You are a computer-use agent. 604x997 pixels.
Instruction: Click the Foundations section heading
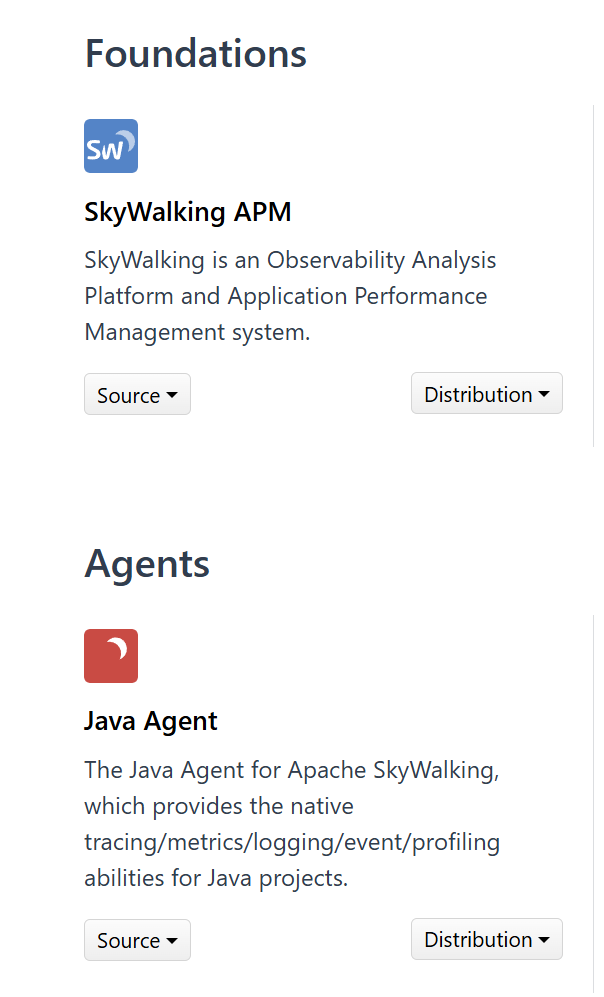196,53
